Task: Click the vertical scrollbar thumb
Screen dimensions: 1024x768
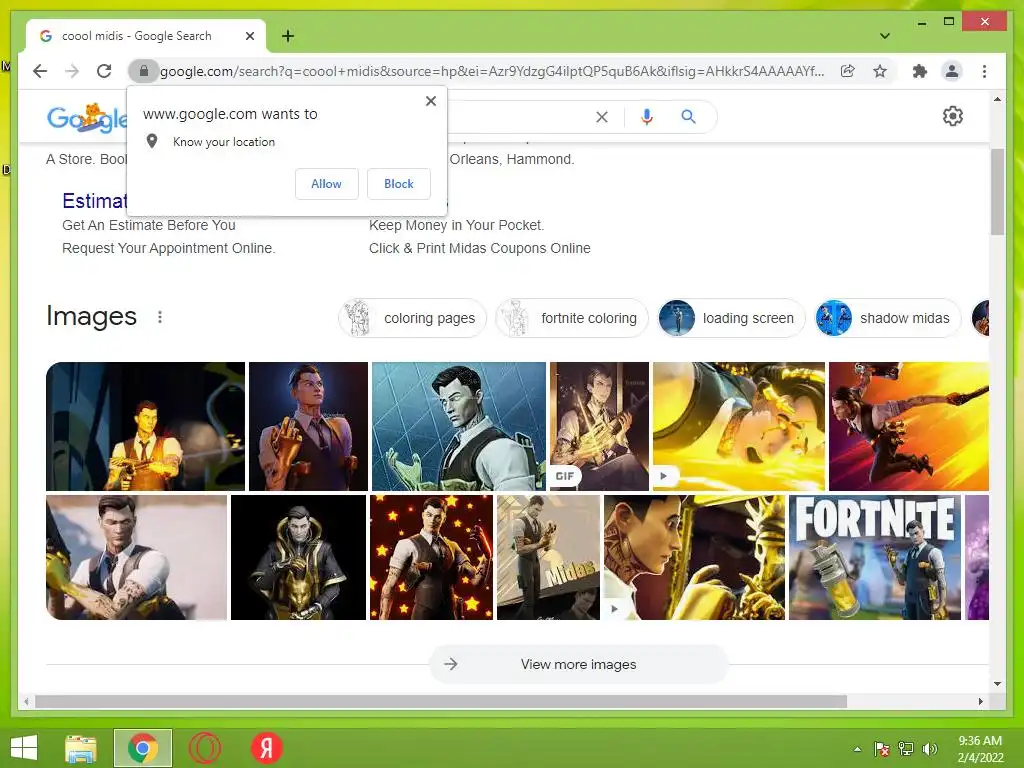Action: click(x=997, y=191)
